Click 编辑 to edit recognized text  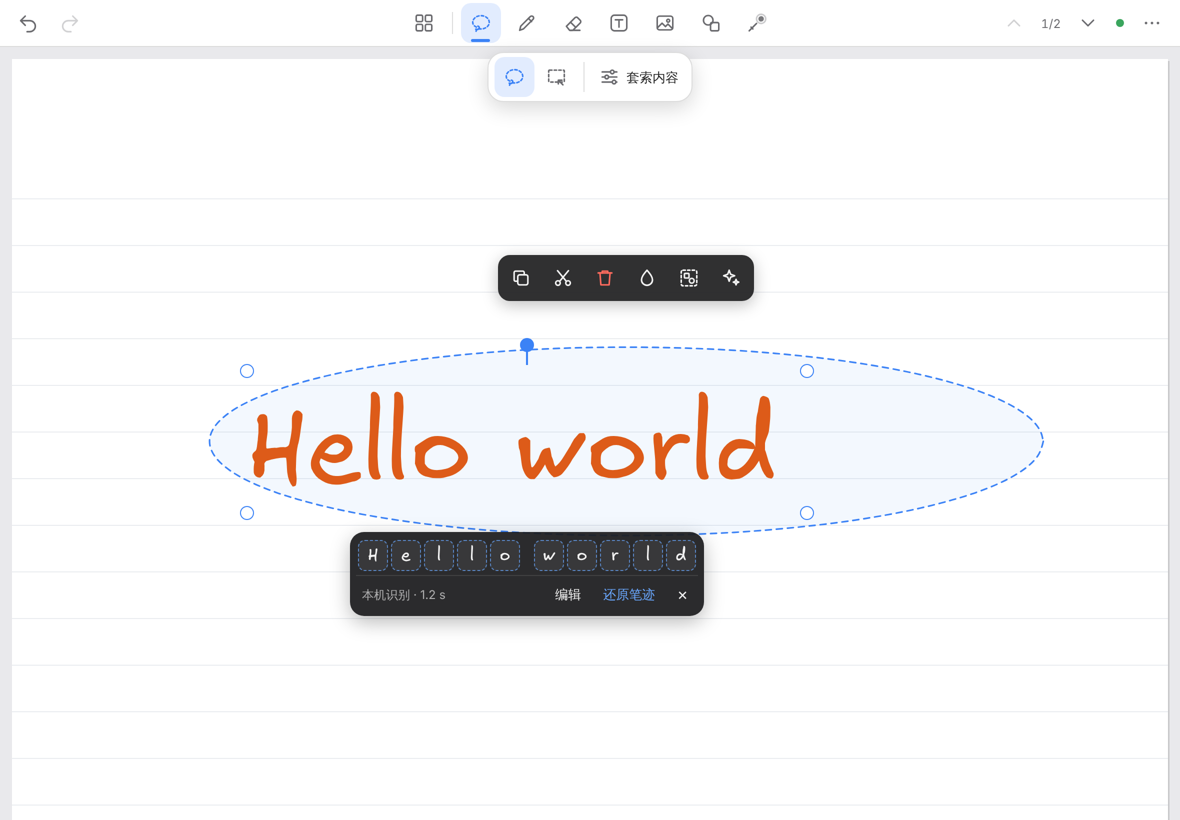568,595
